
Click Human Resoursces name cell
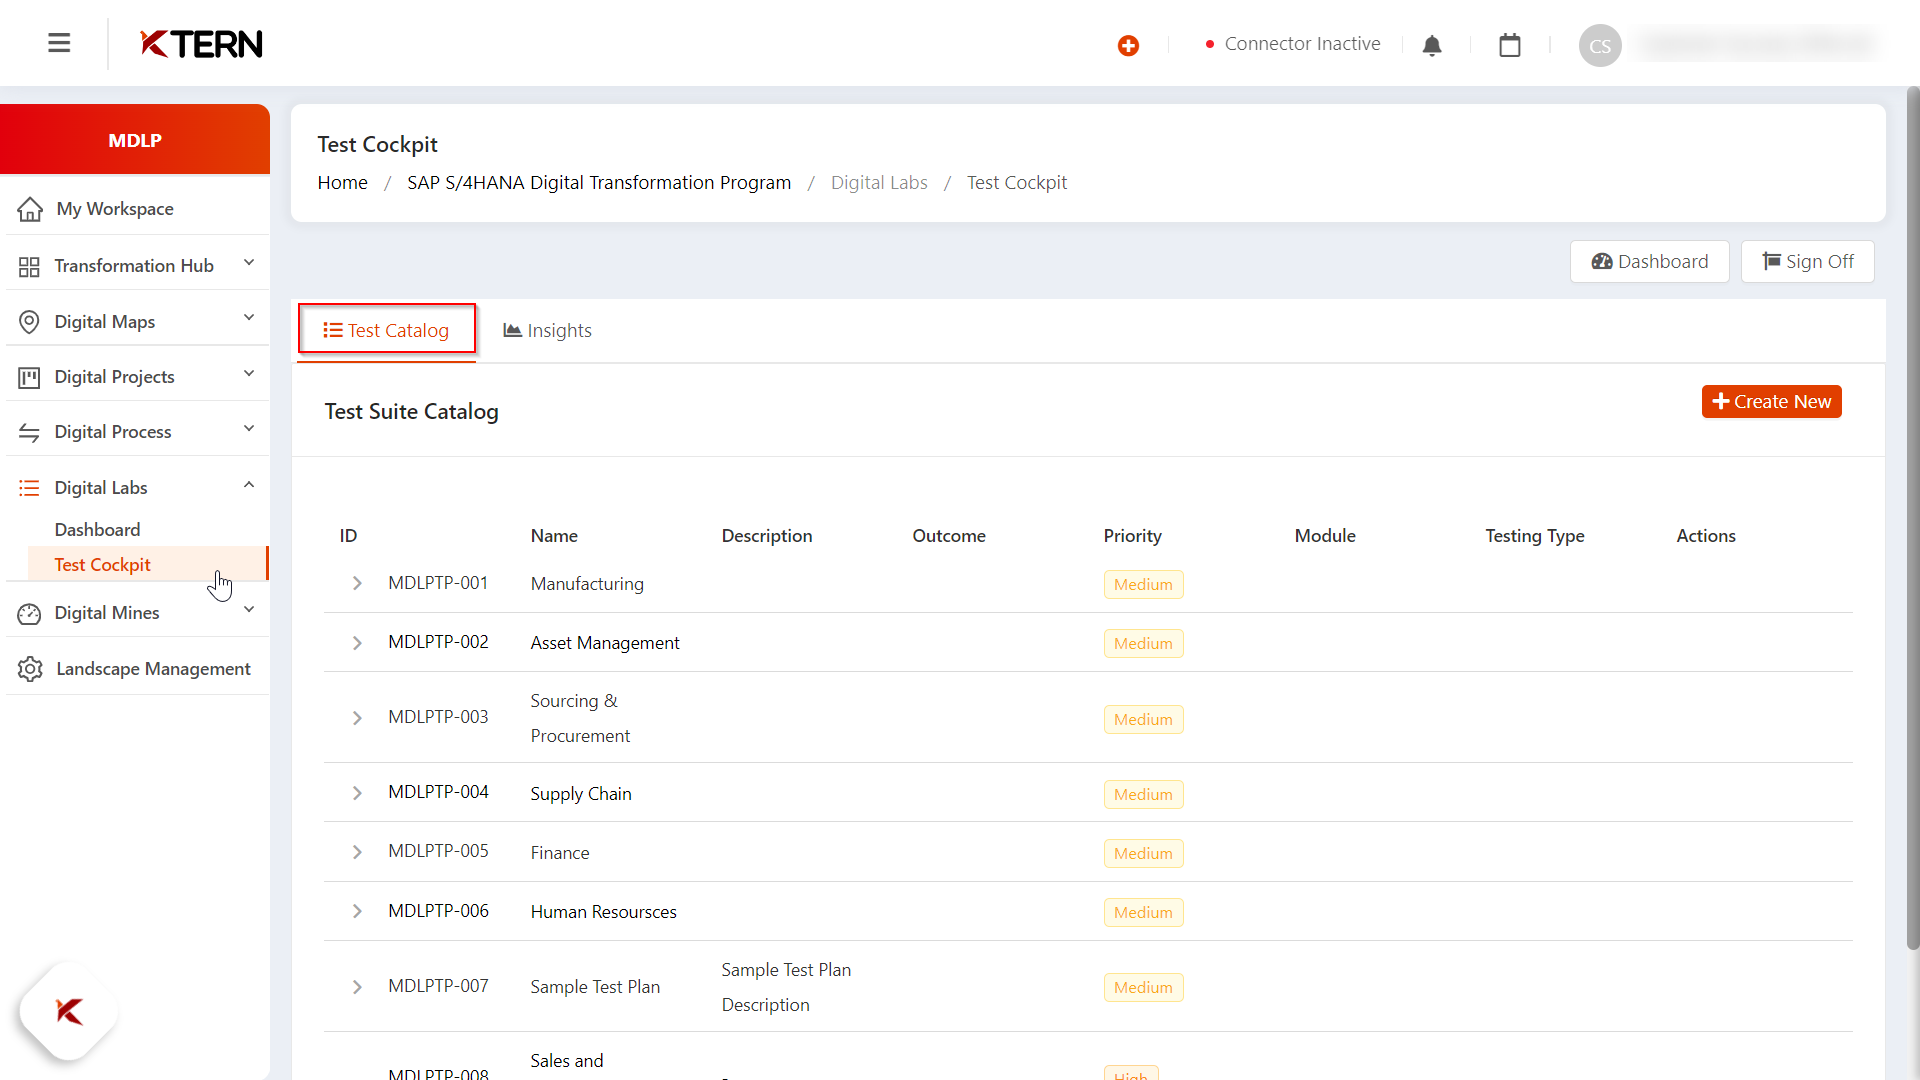[603, 912]
